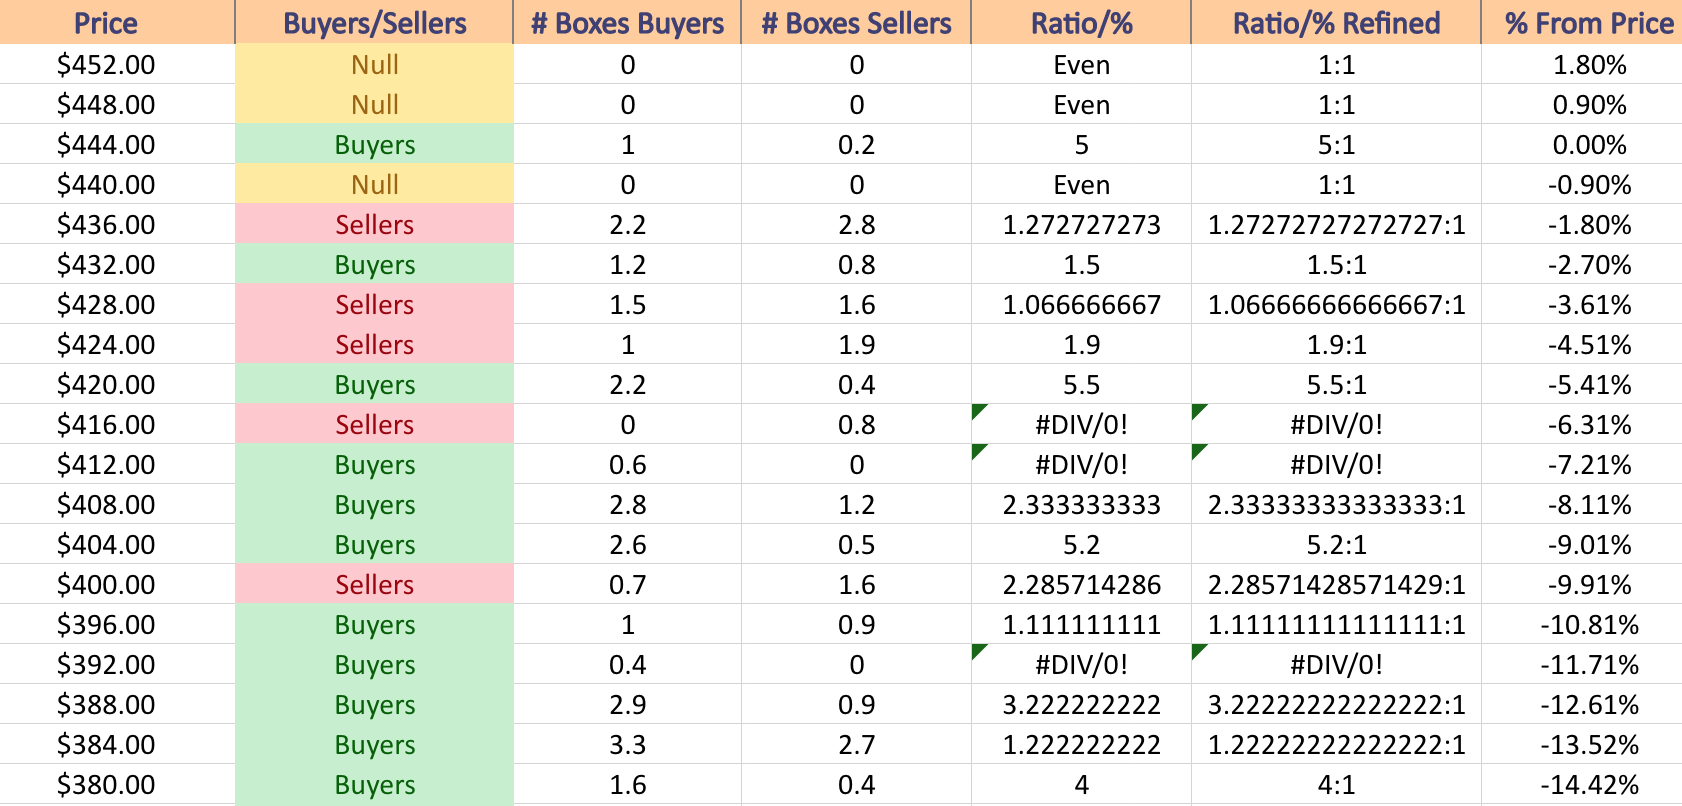The height and width of the screenshot is (806, 1682).
Task: Click the 0.2 boxes sellers cell
Action: pyautogui.click(x=856, y=145)
